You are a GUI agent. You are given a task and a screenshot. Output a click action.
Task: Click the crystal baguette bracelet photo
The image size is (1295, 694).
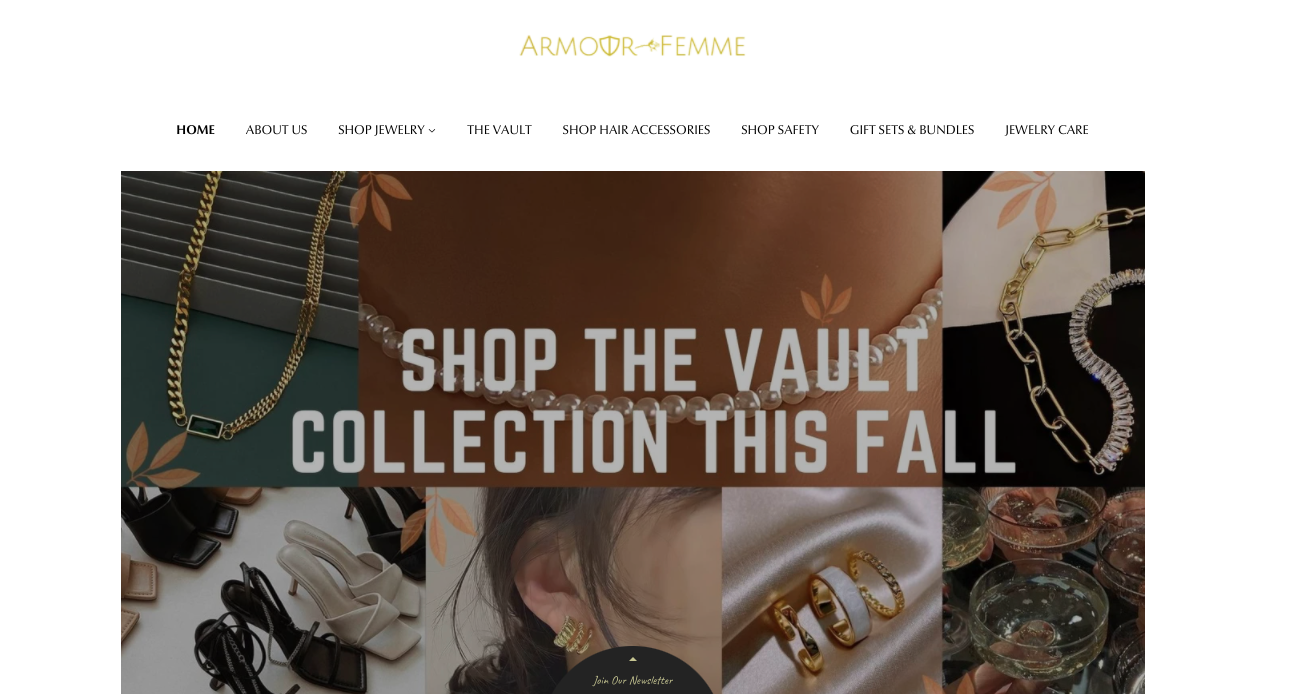click(1043, 329)
